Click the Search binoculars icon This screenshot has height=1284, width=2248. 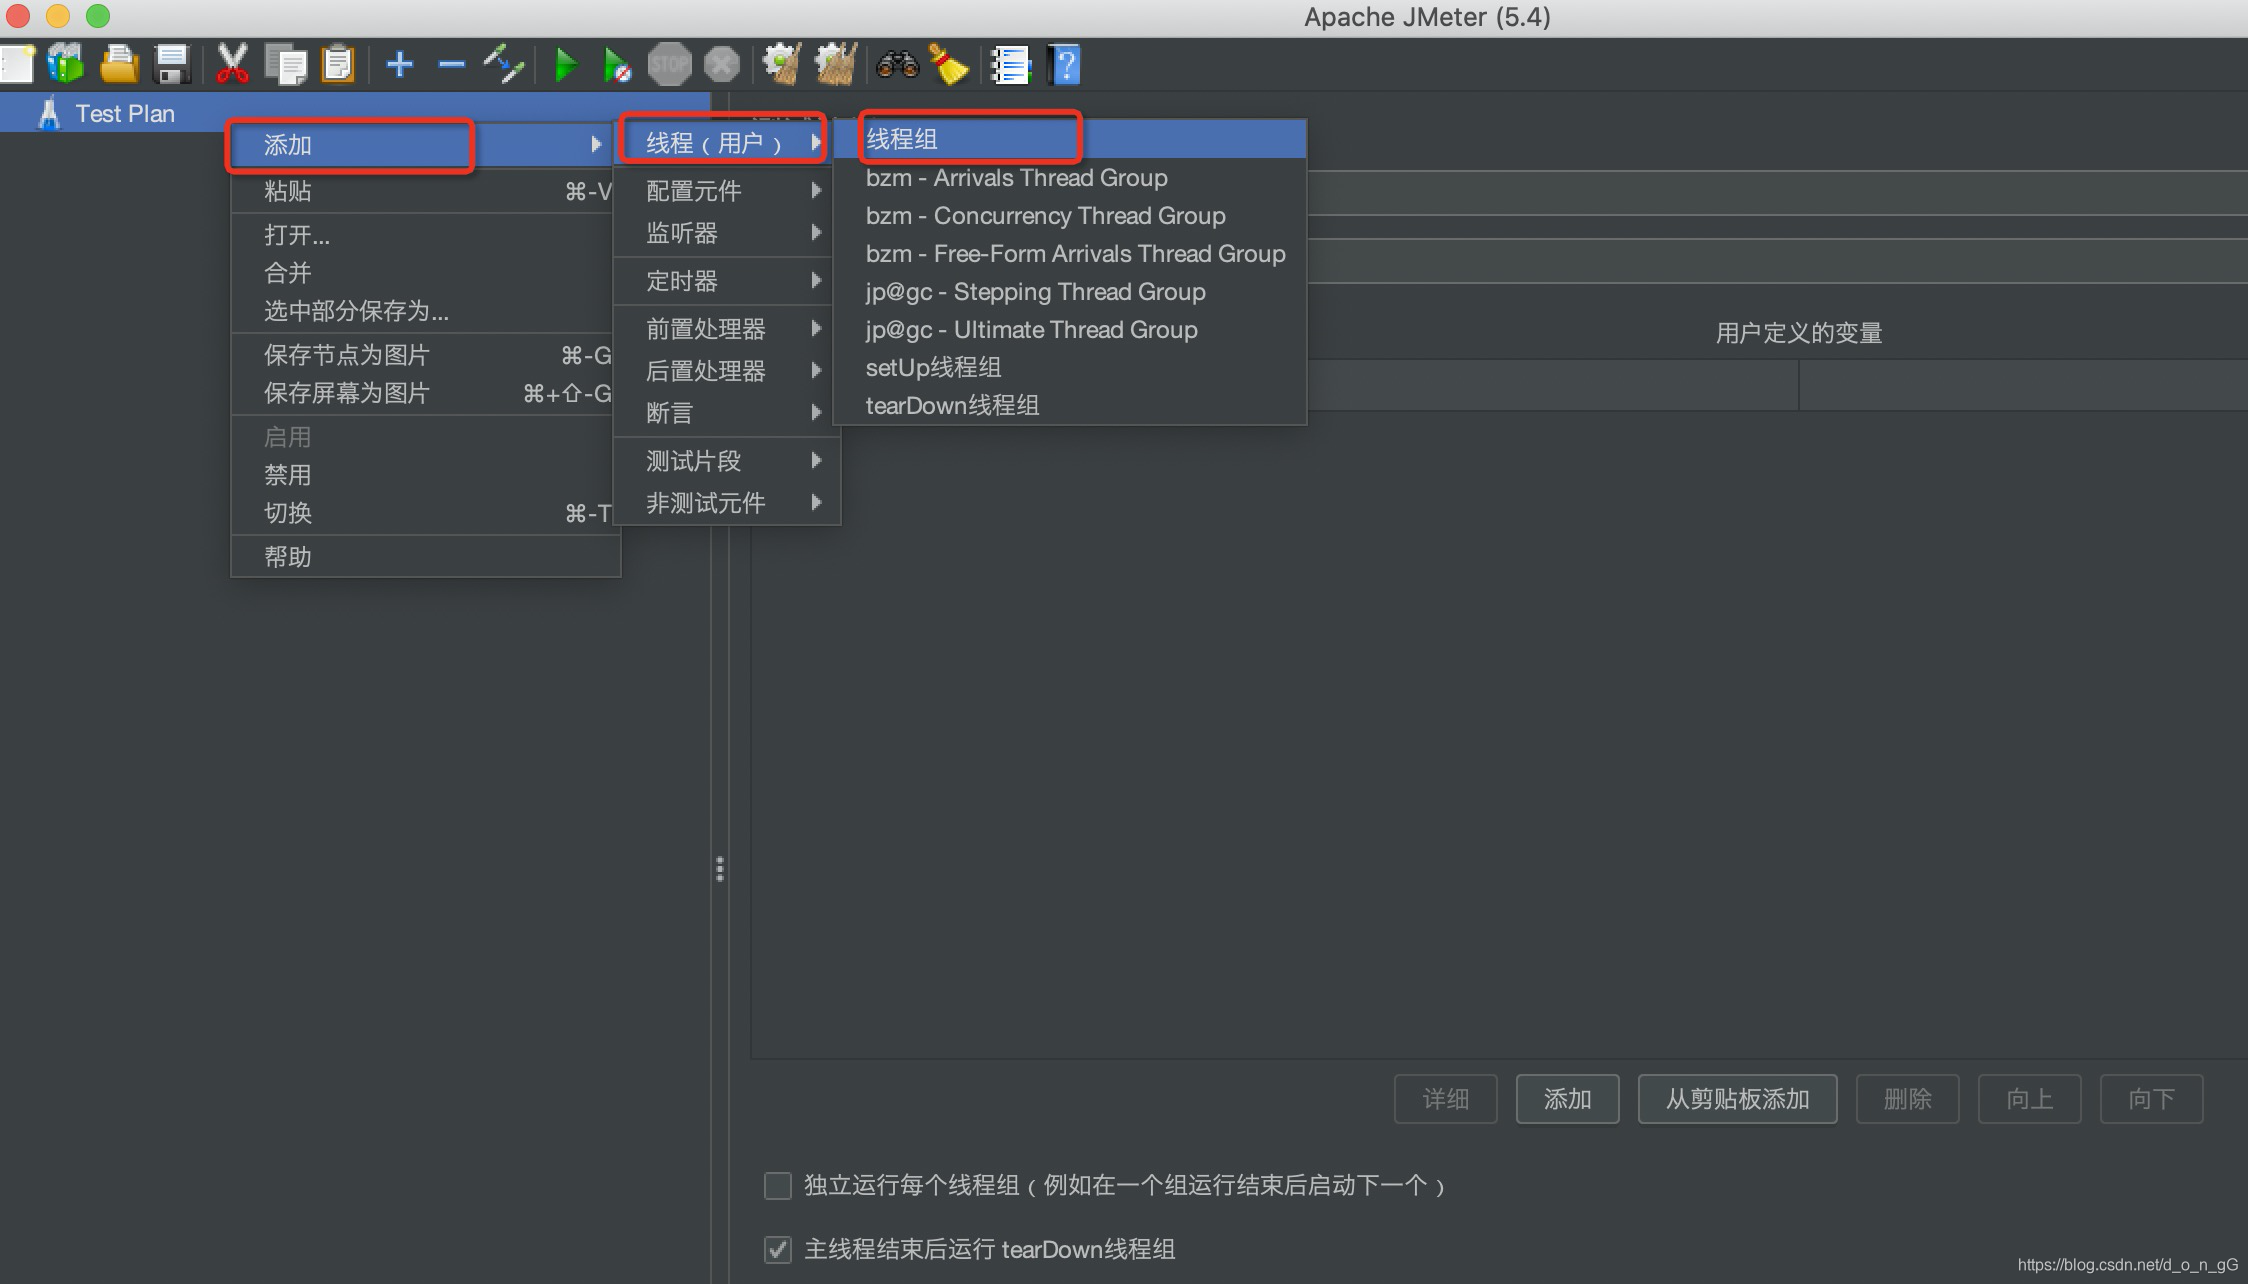pos(897,65)
